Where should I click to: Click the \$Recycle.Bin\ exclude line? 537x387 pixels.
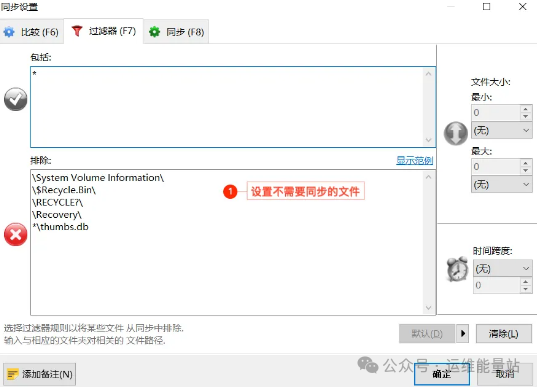(x=64, y=190)
